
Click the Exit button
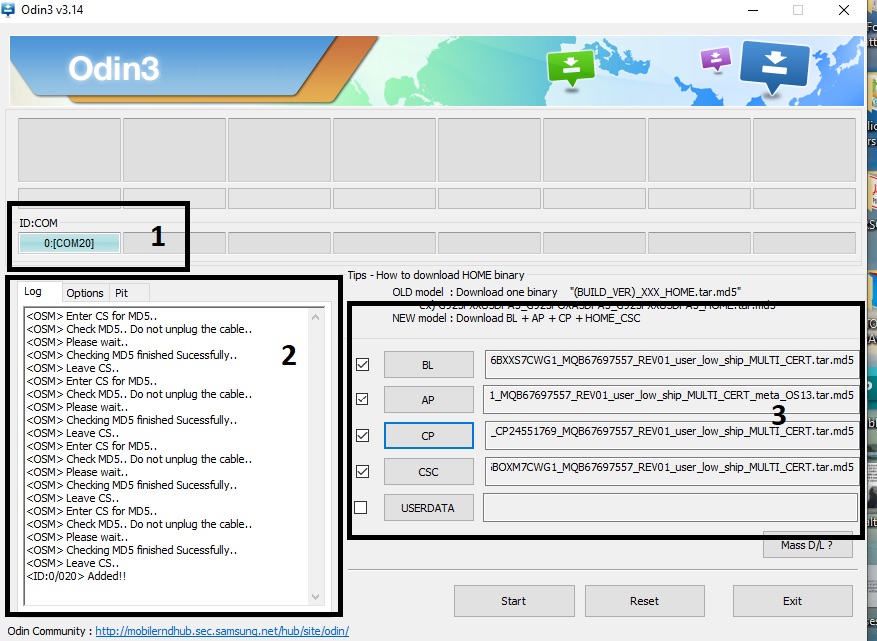(793, 601)
